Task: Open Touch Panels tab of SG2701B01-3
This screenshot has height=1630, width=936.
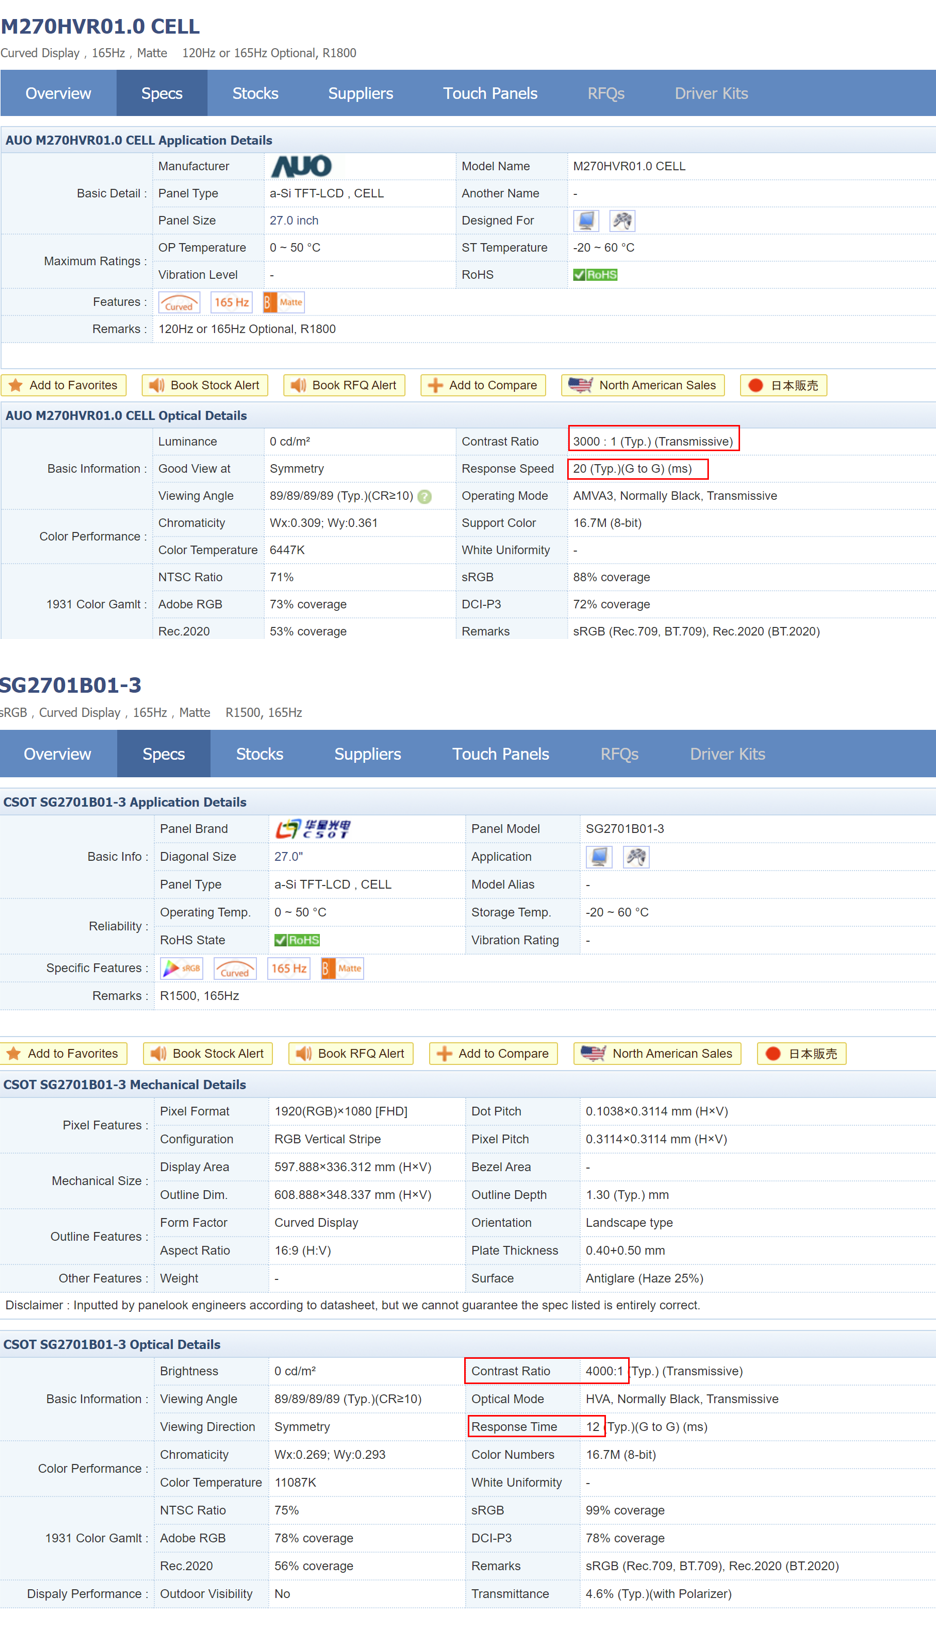Action: [x=500, y=754]
